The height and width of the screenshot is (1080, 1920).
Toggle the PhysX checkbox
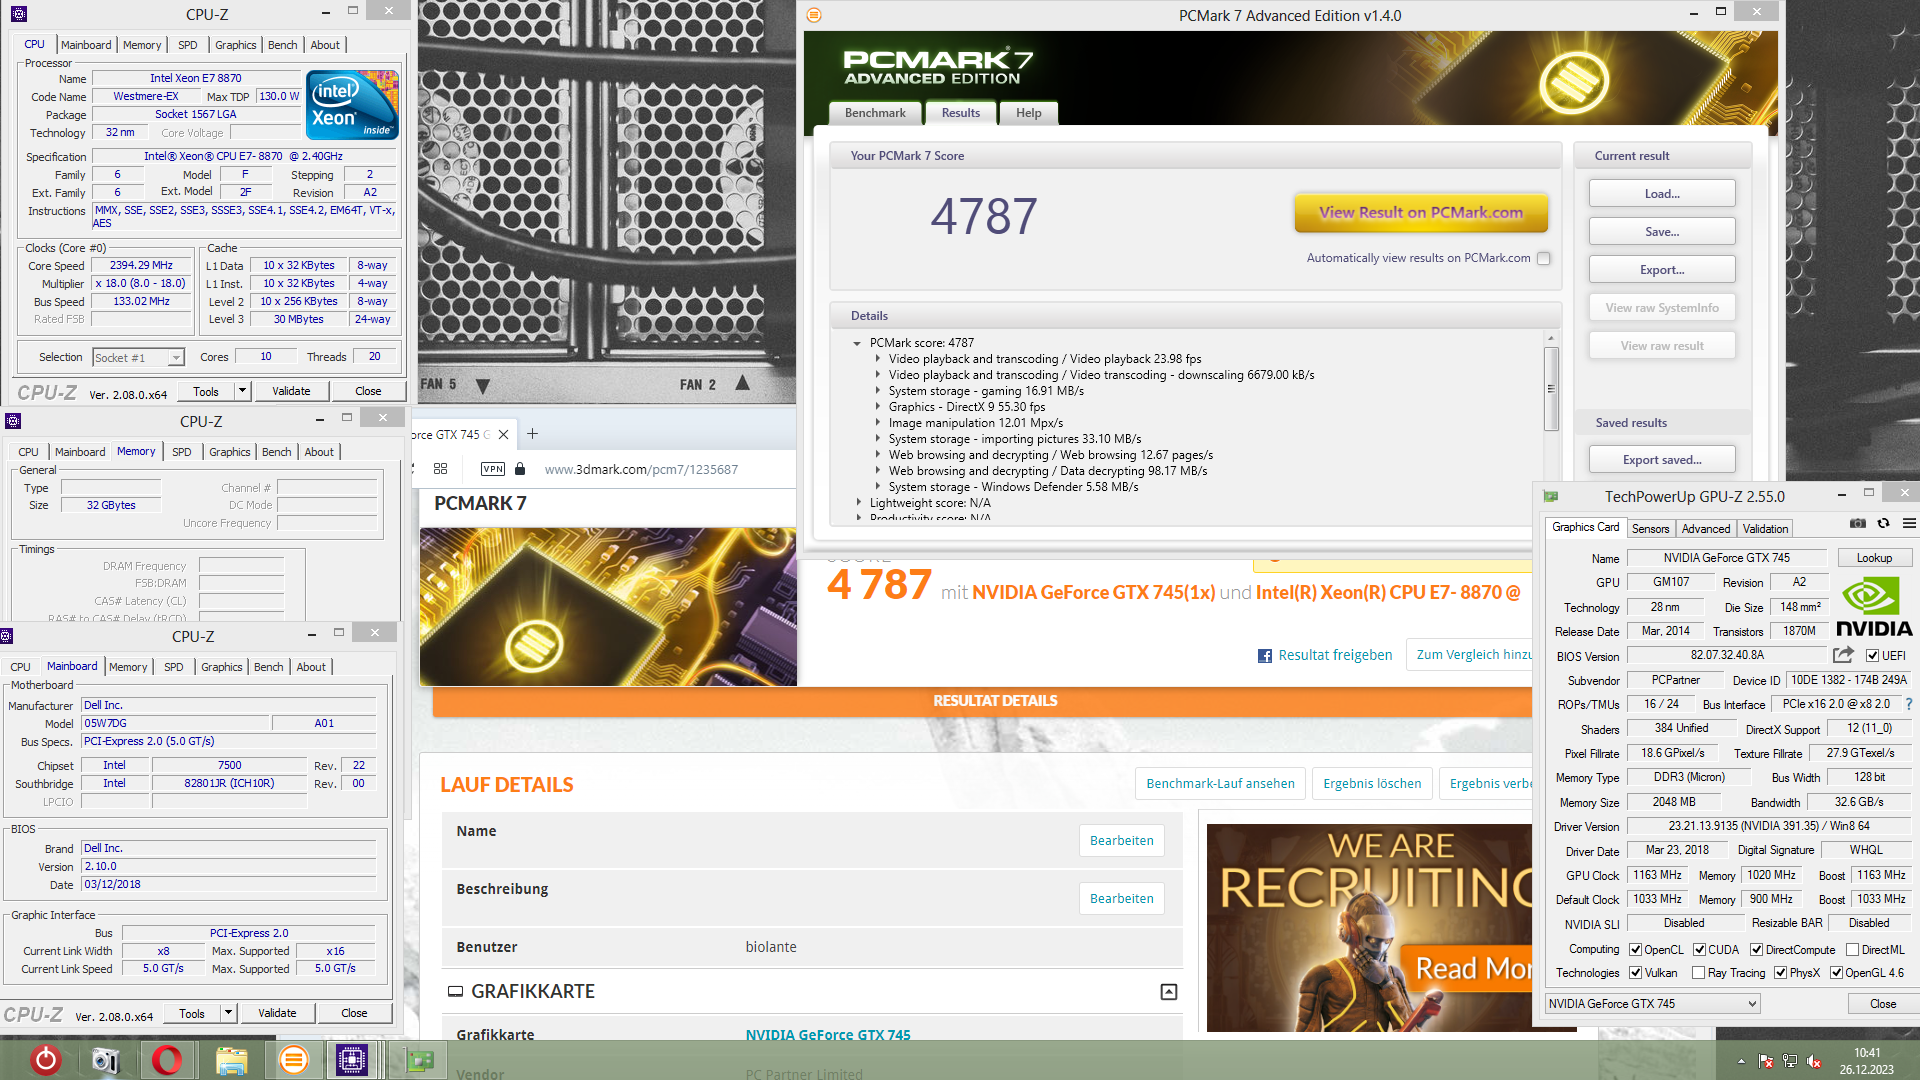[1781, 973]
